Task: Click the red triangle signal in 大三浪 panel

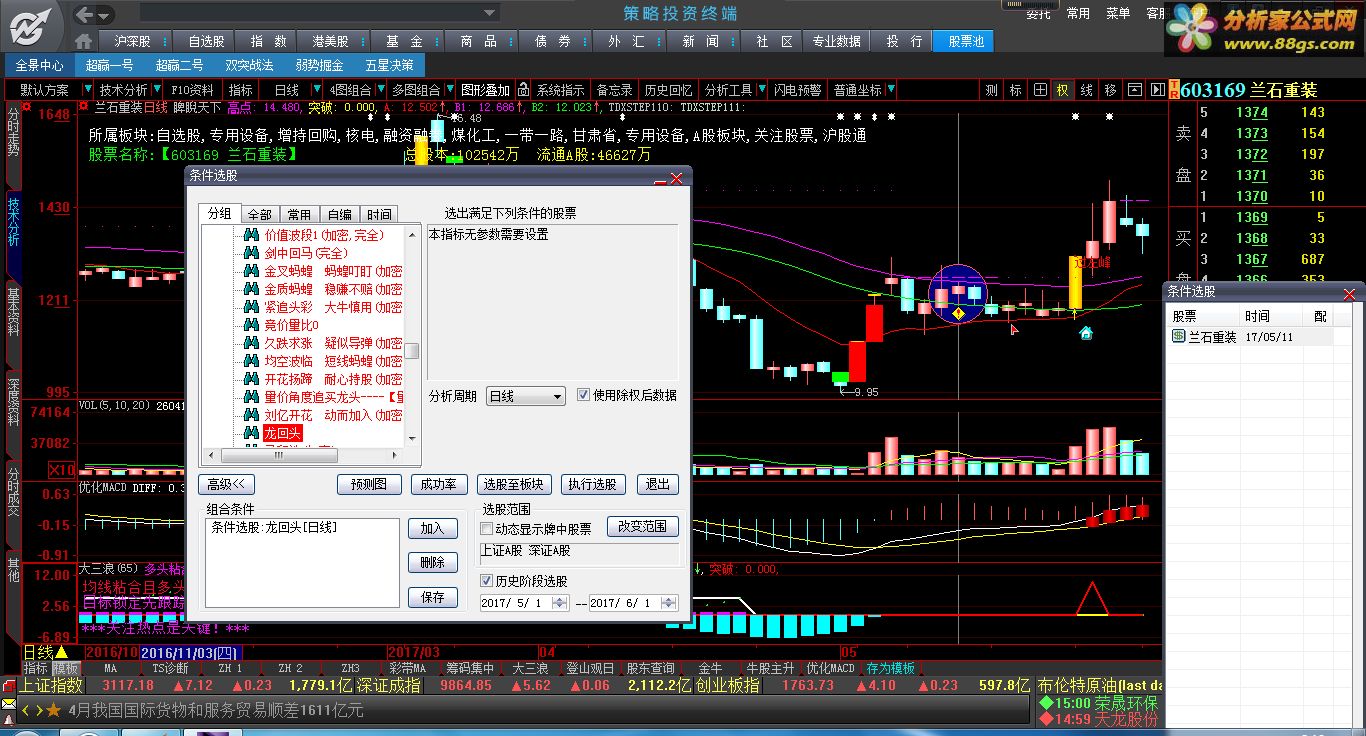Action: tap(1092, 598)
